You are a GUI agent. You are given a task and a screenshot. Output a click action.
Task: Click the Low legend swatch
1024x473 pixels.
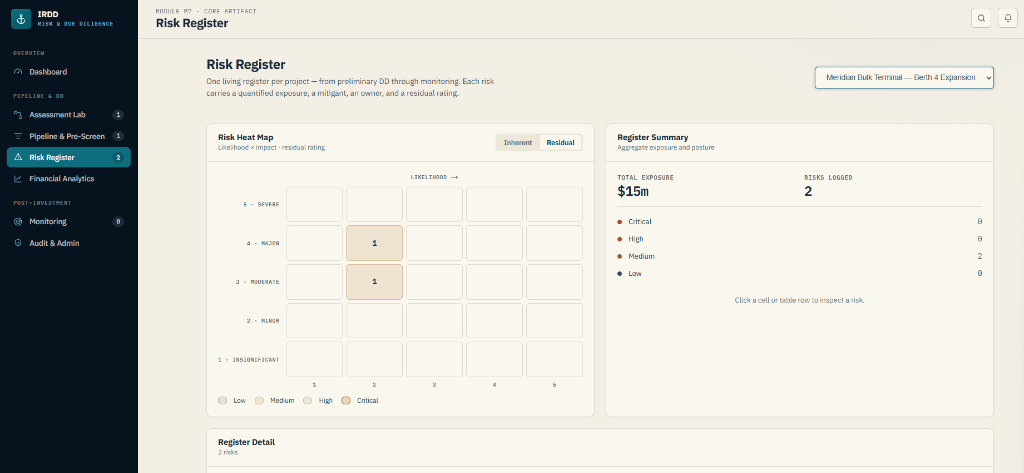223,400
